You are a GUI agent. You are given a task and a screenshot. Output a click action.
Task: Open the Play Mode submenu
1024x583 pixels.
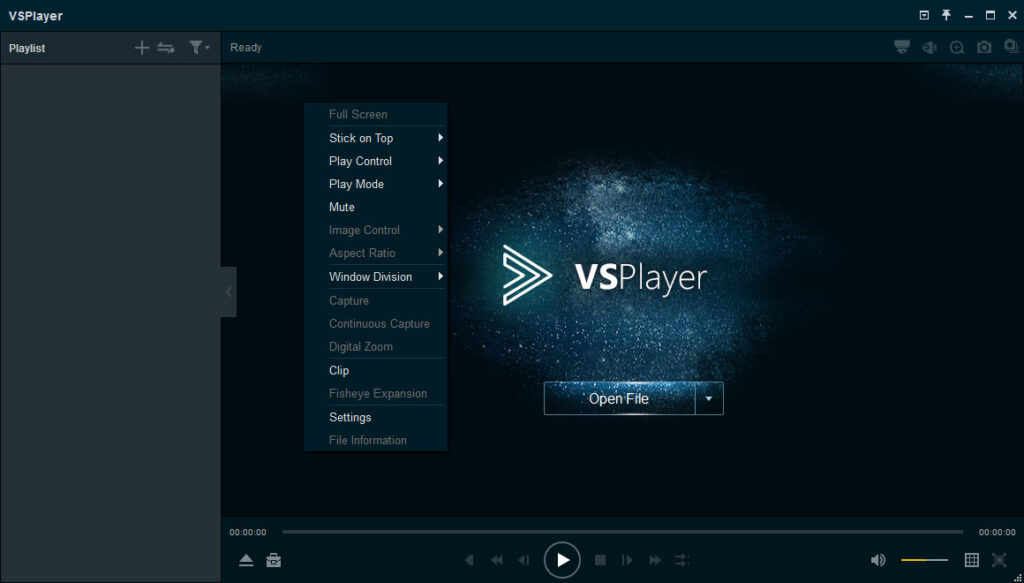pos(376,184)
